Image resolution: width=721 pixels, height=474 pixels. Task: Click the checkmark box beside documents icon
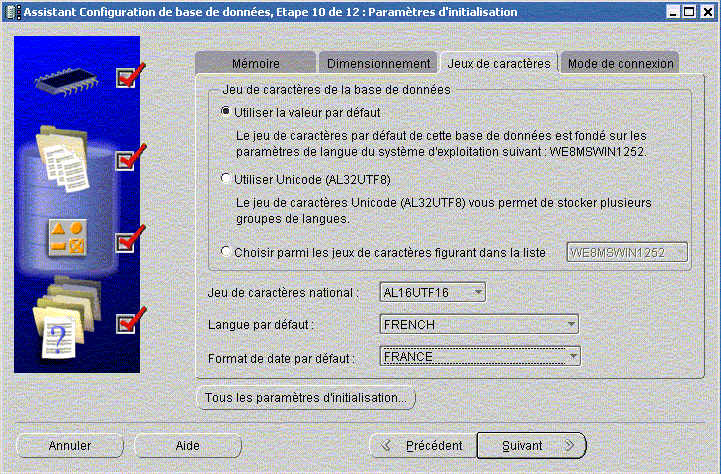click(x=126, y=159)
